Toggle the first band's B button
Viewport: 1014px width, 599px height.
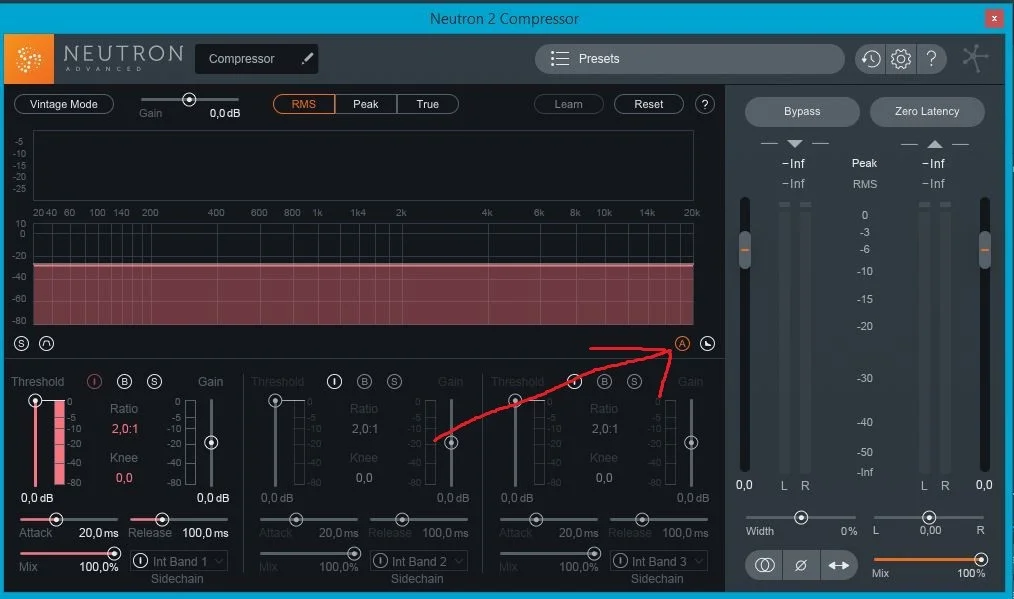point(124,382)
